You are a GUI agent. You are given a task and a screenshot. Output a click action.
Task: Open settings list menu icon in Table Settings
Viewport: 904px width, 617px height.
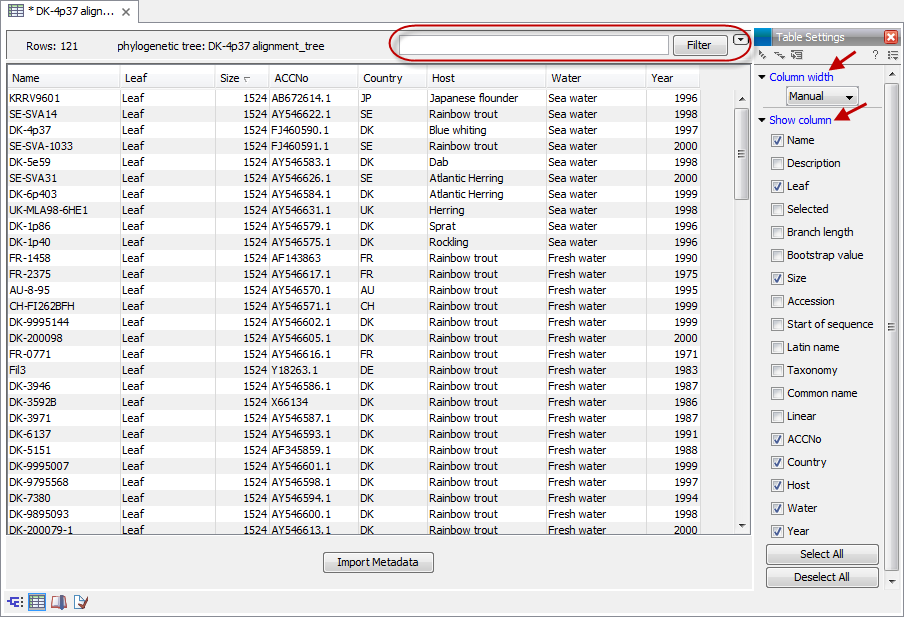click(x=891, y=55)
